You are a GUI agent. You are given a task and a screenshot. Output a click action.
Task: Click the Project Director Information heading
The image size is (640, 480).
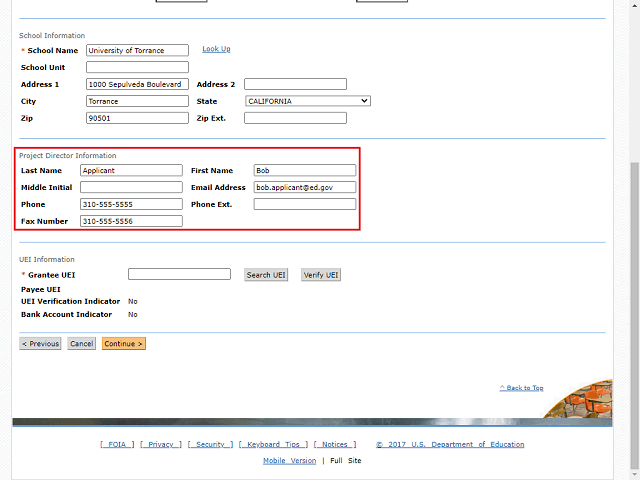tap(68, 156)
